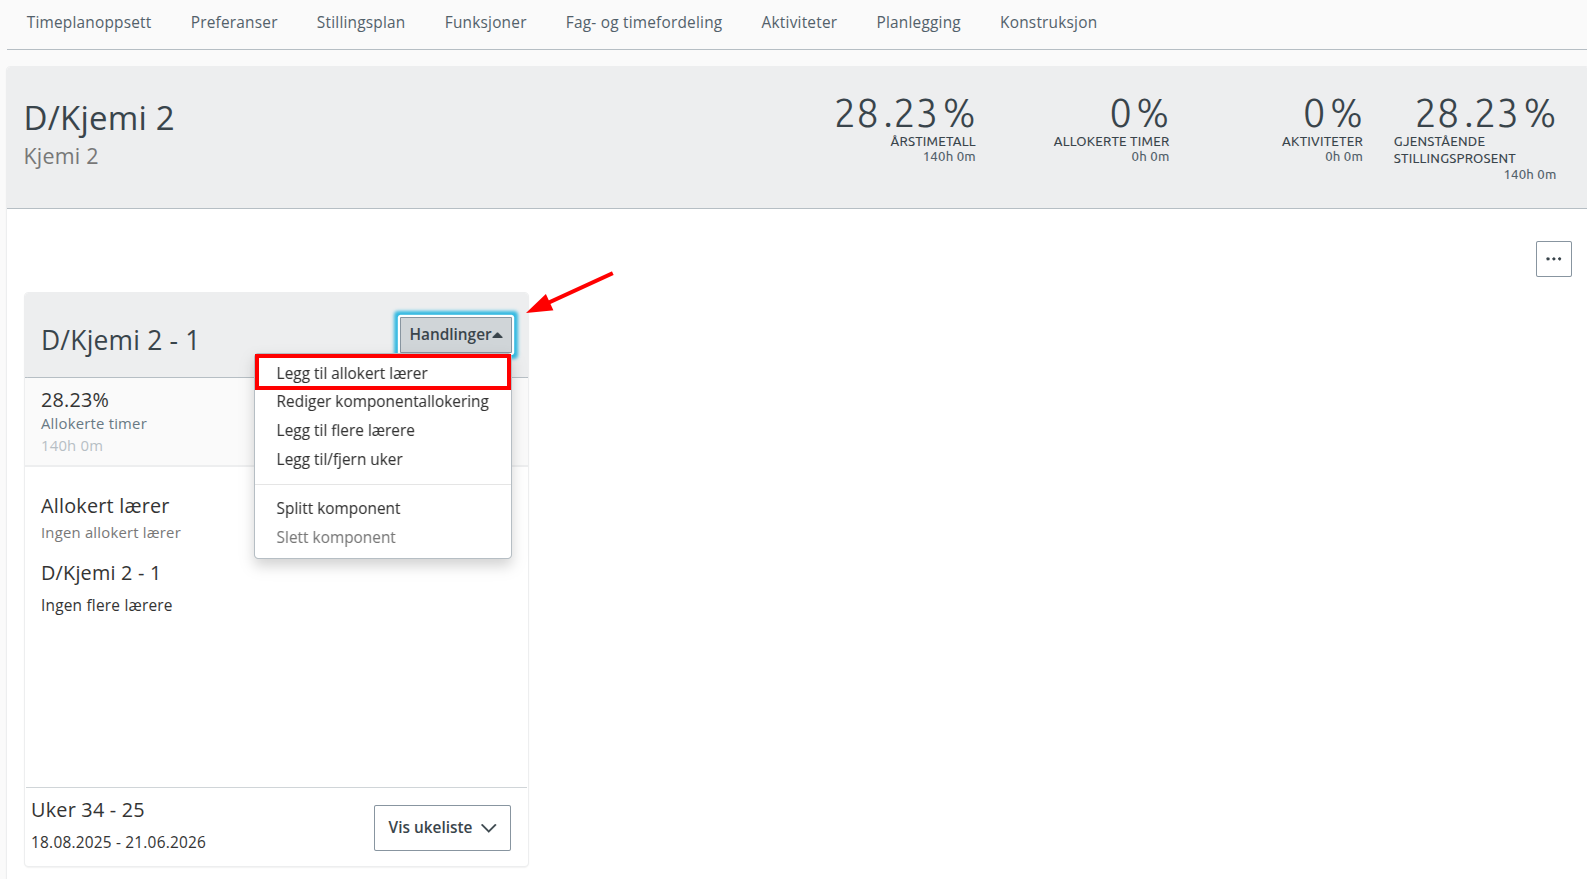Click the Uker 34 - 25 text

88,810
